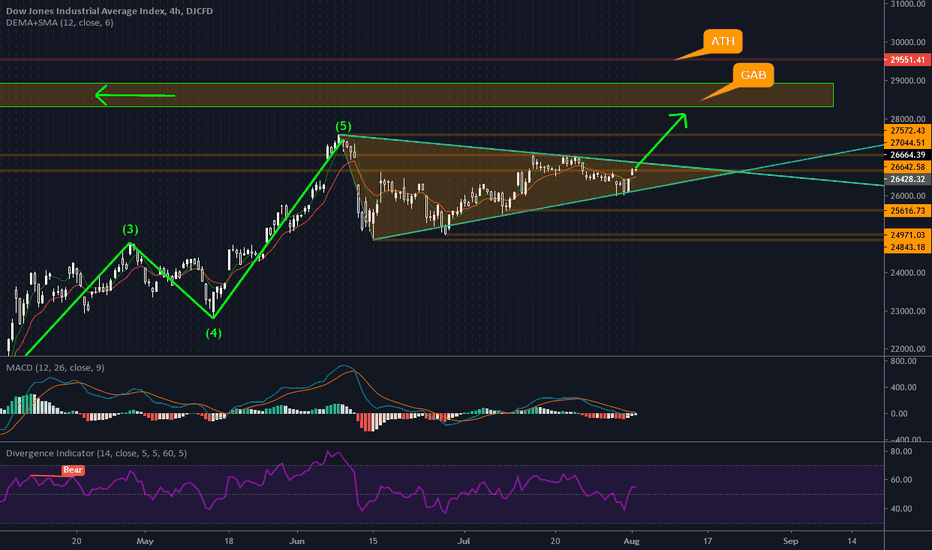932x550 pixels.
Task: Click the 31000.00 price axis value
Action: [x=908, y=4]
